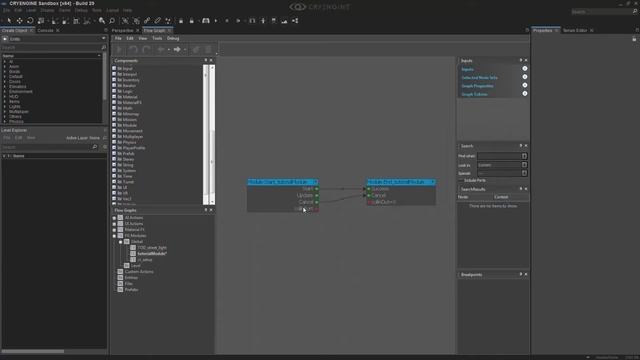This screenshot has height=360, width=640.
Task: Select Custom Actions in Flow Graphs tree
Action: 139,271
